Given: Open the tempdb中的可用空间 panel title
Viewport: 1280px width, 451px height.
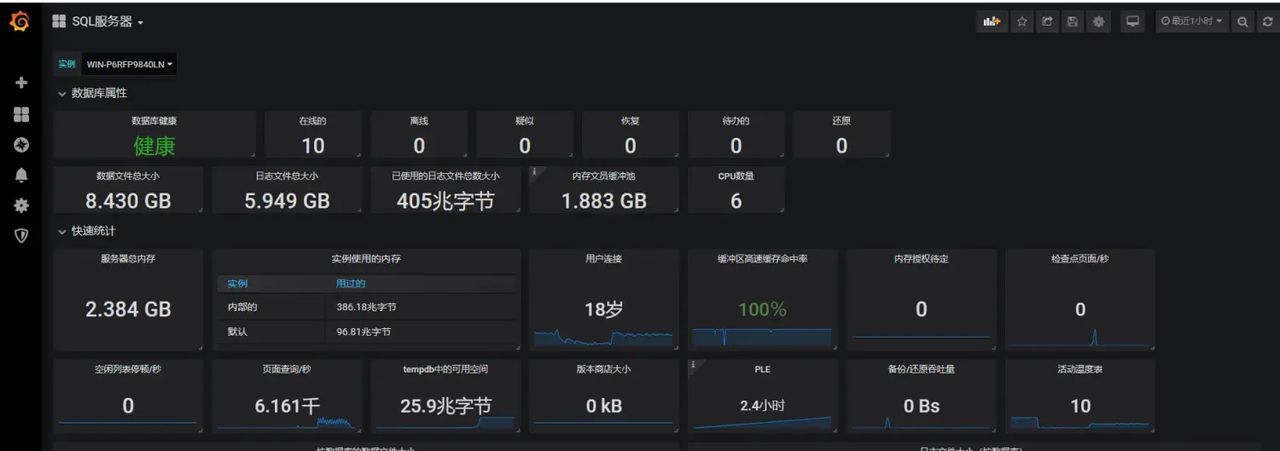Looking at the screenshot, I should pyautogui.click(x=446, y=368).
